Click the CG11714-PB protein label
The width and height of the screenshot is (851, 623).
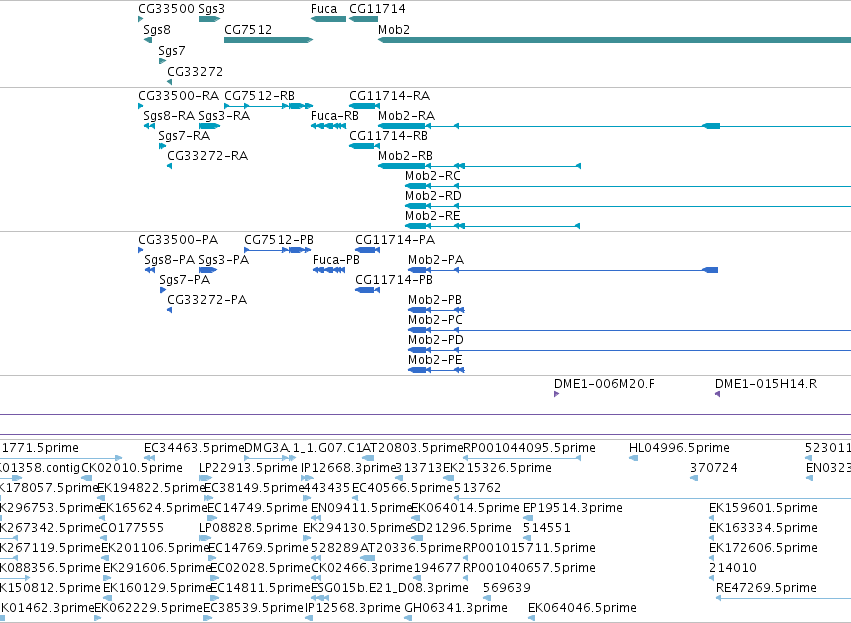click(394, 281)
